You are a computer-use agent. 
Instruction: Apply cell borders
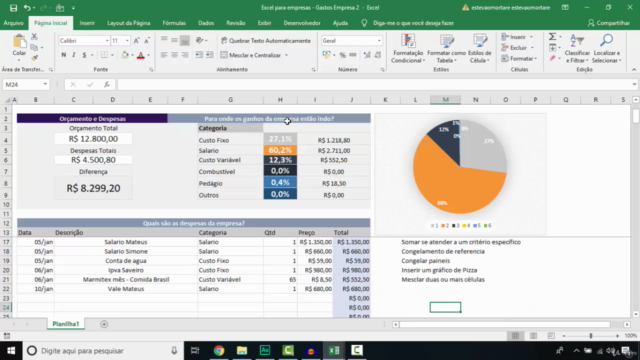[104, 55]
